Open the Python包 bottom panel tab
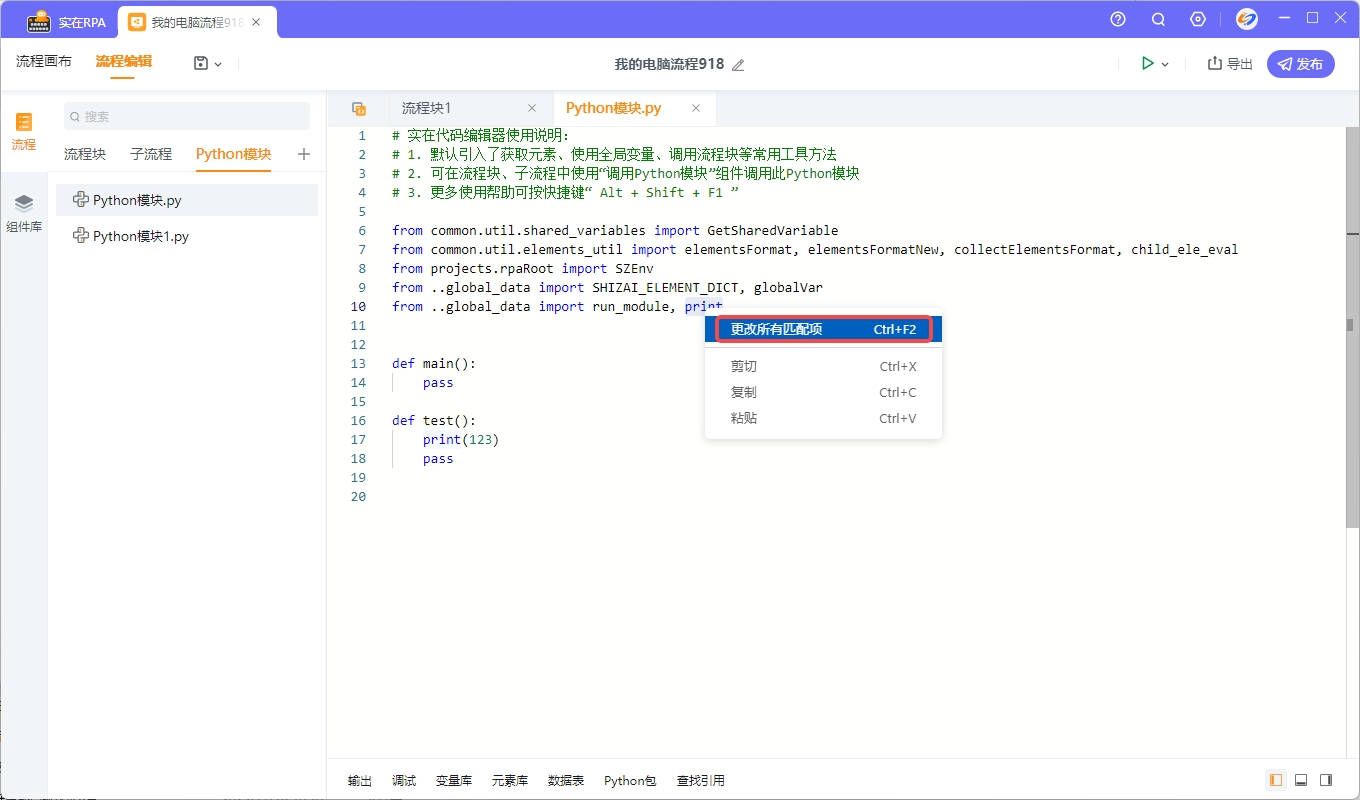Screen dimensions: 1360x800 [630, 781]
